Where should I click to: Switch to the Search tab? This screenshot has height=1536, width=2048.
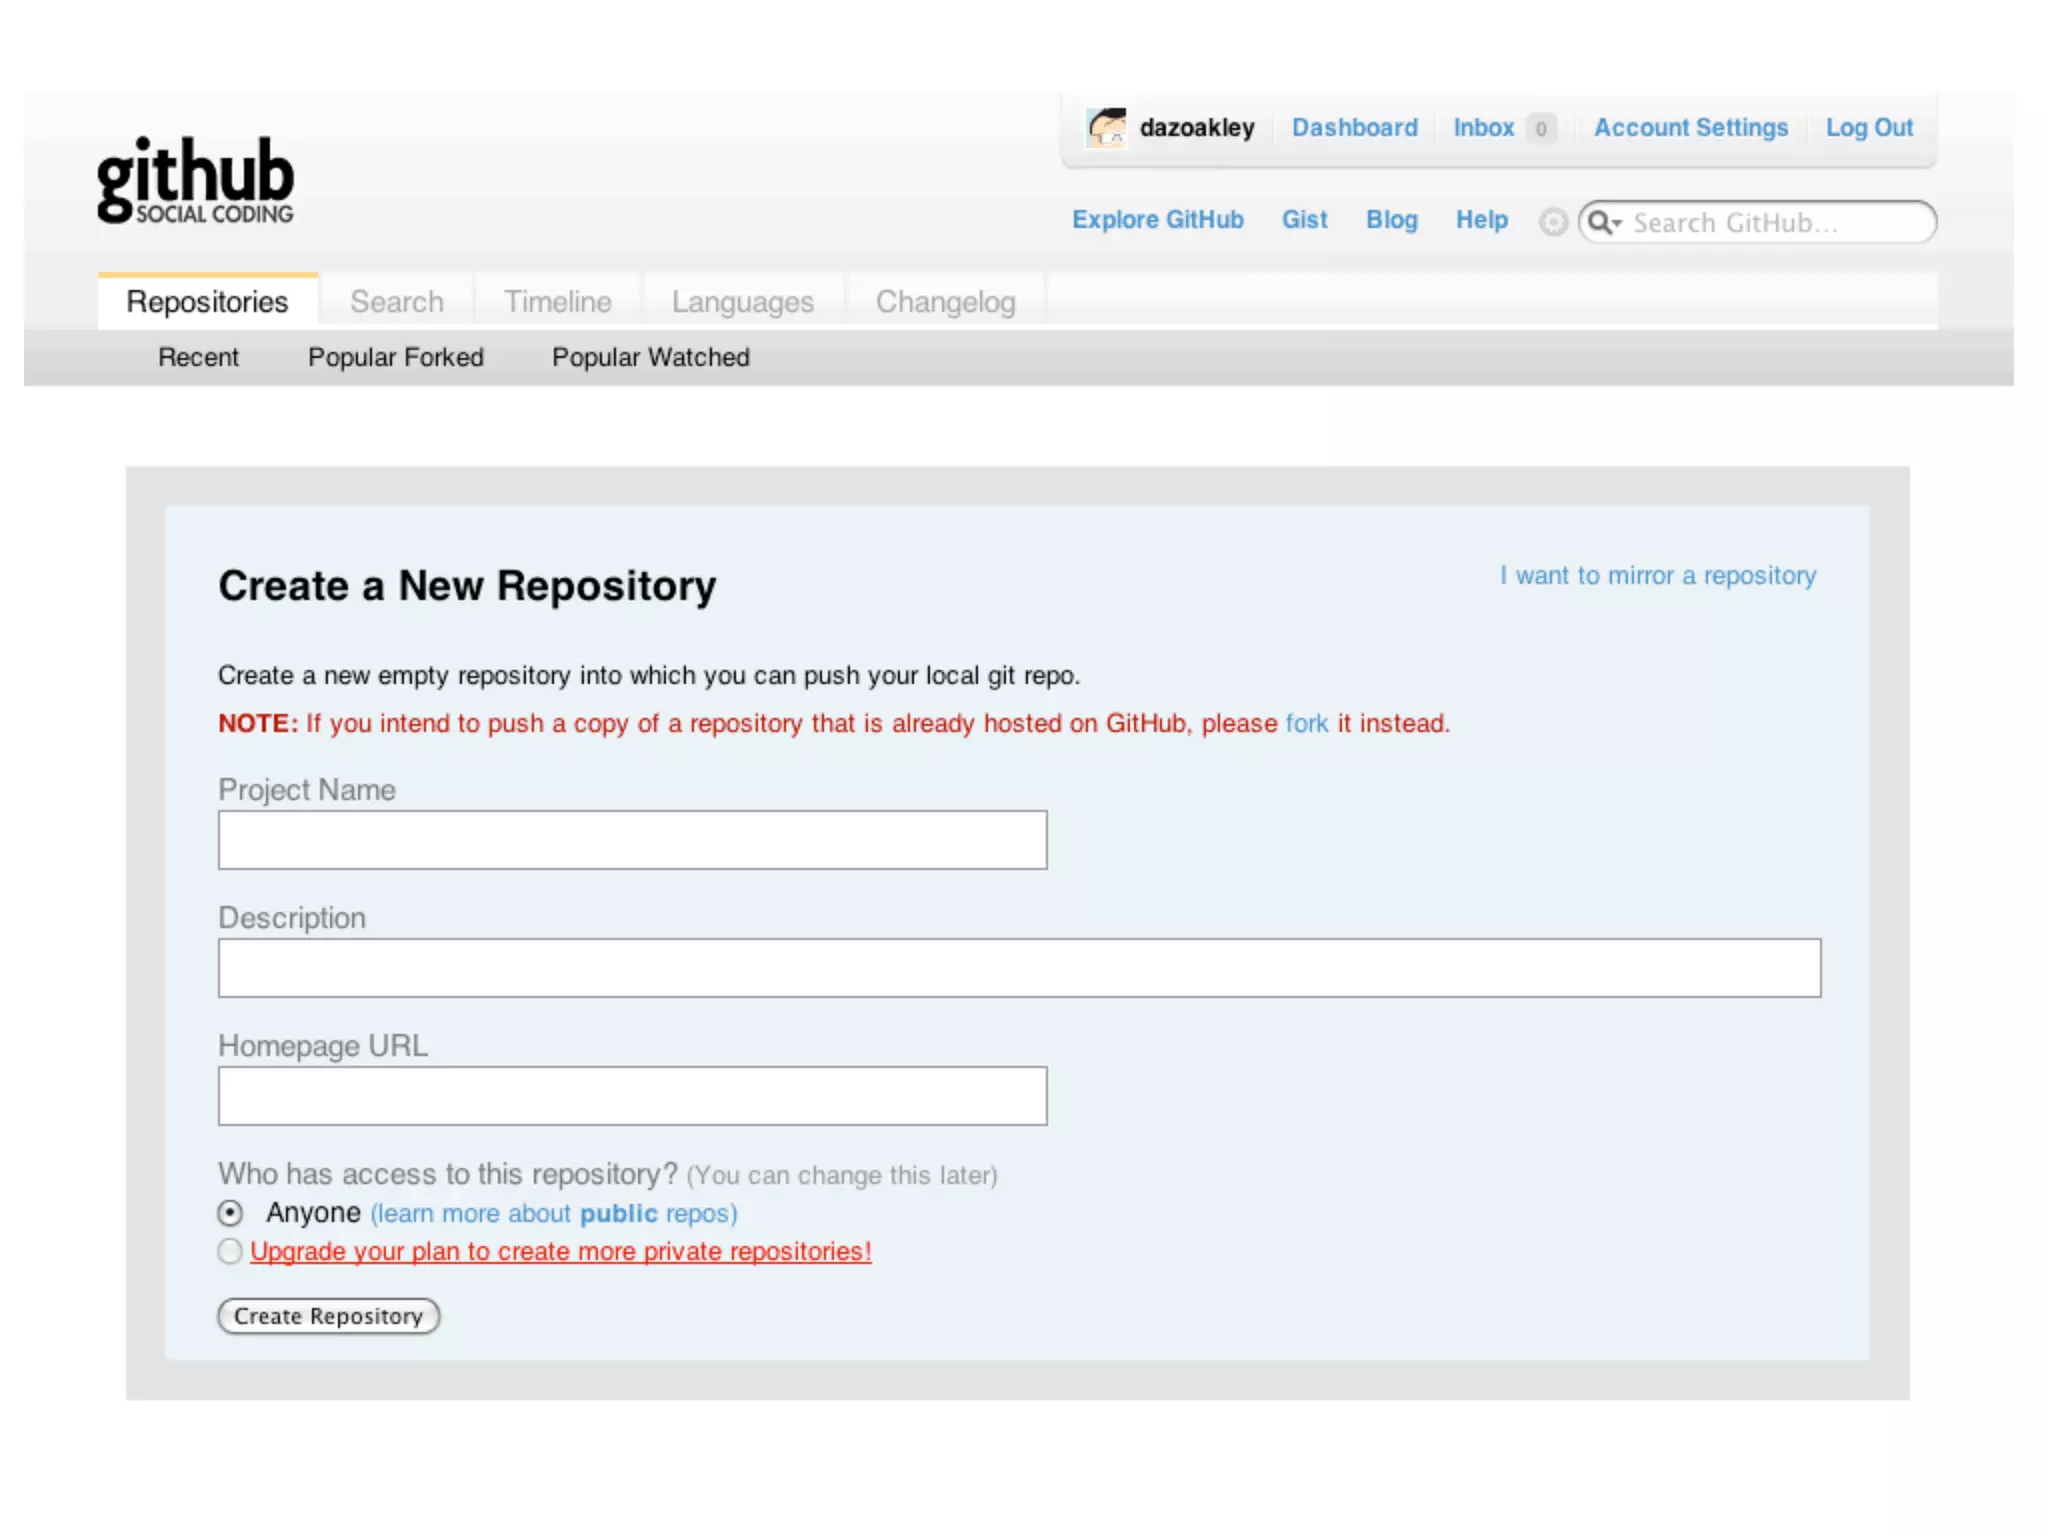(396, 302)
